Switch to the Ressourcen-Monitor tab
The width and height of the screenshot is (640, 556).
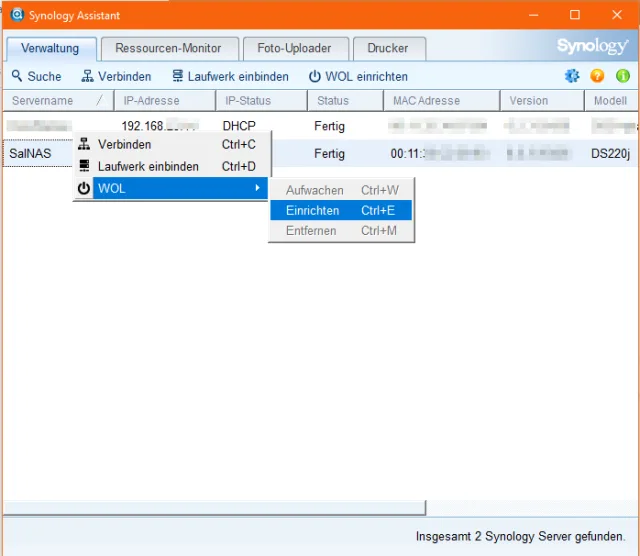pos(168,48)
